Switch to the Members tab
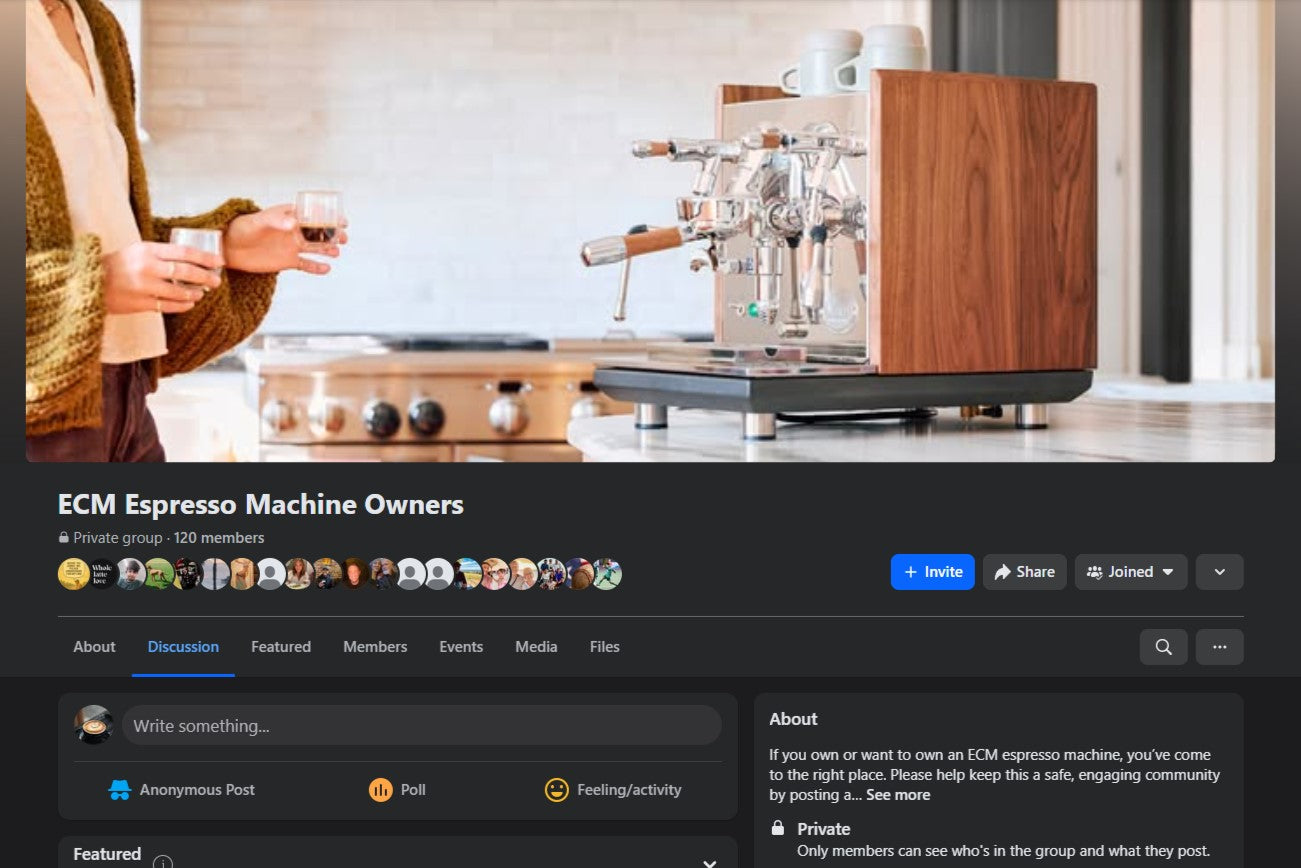1301x868 pixels. [x=374, y=647]
